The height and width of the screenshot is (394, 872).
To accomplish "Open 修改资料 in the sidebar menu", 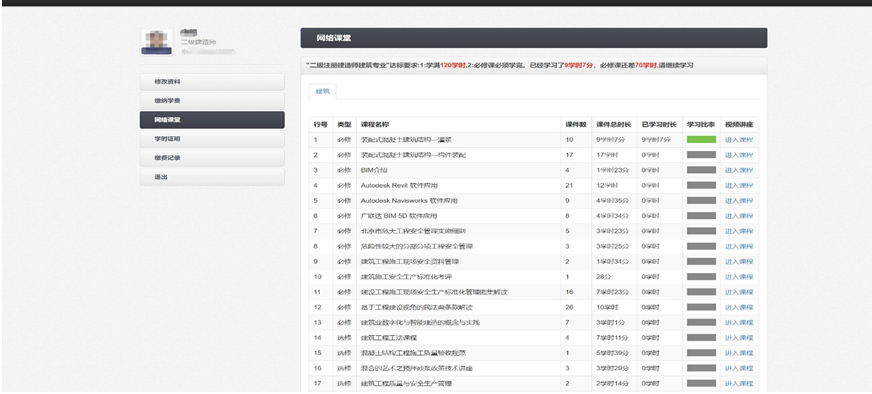I will coord(212,82).
